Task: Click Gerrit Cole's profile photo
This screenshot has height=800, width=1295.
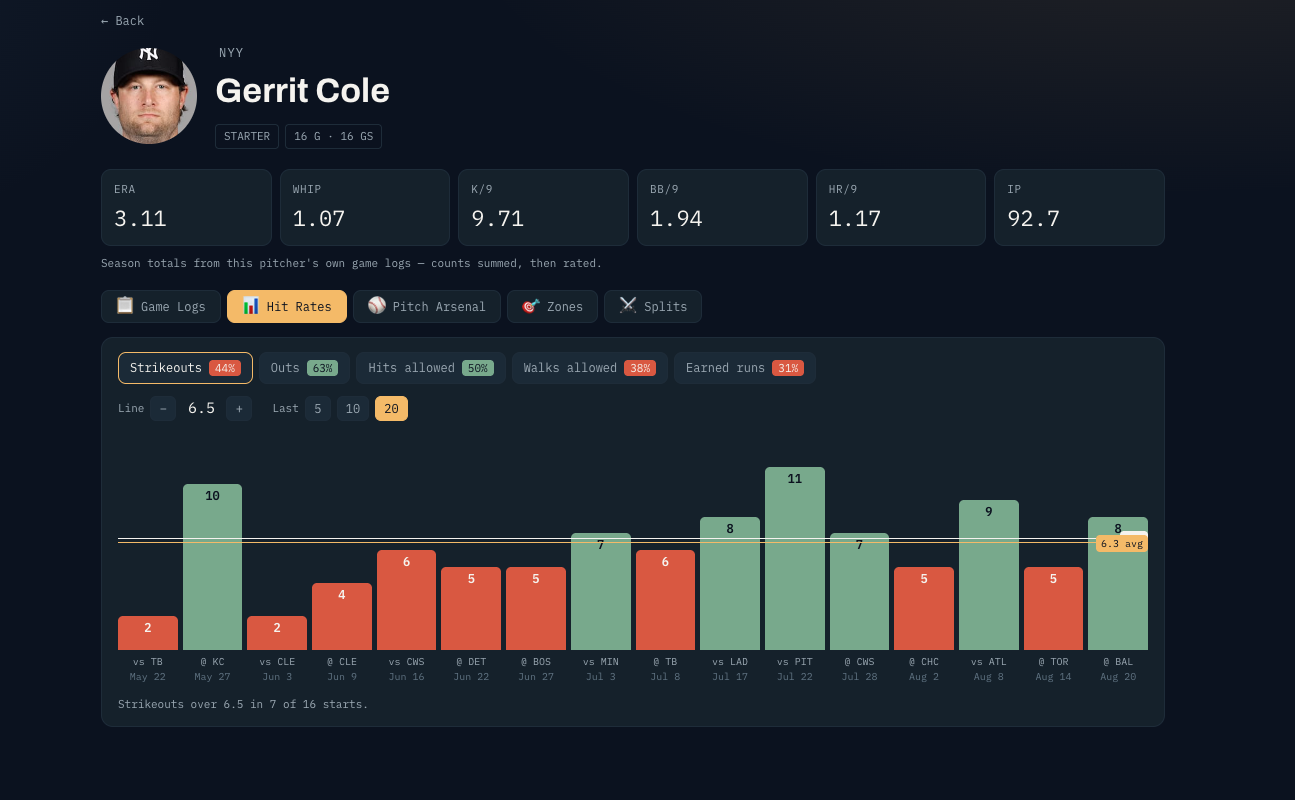Action: click(149, 96)
